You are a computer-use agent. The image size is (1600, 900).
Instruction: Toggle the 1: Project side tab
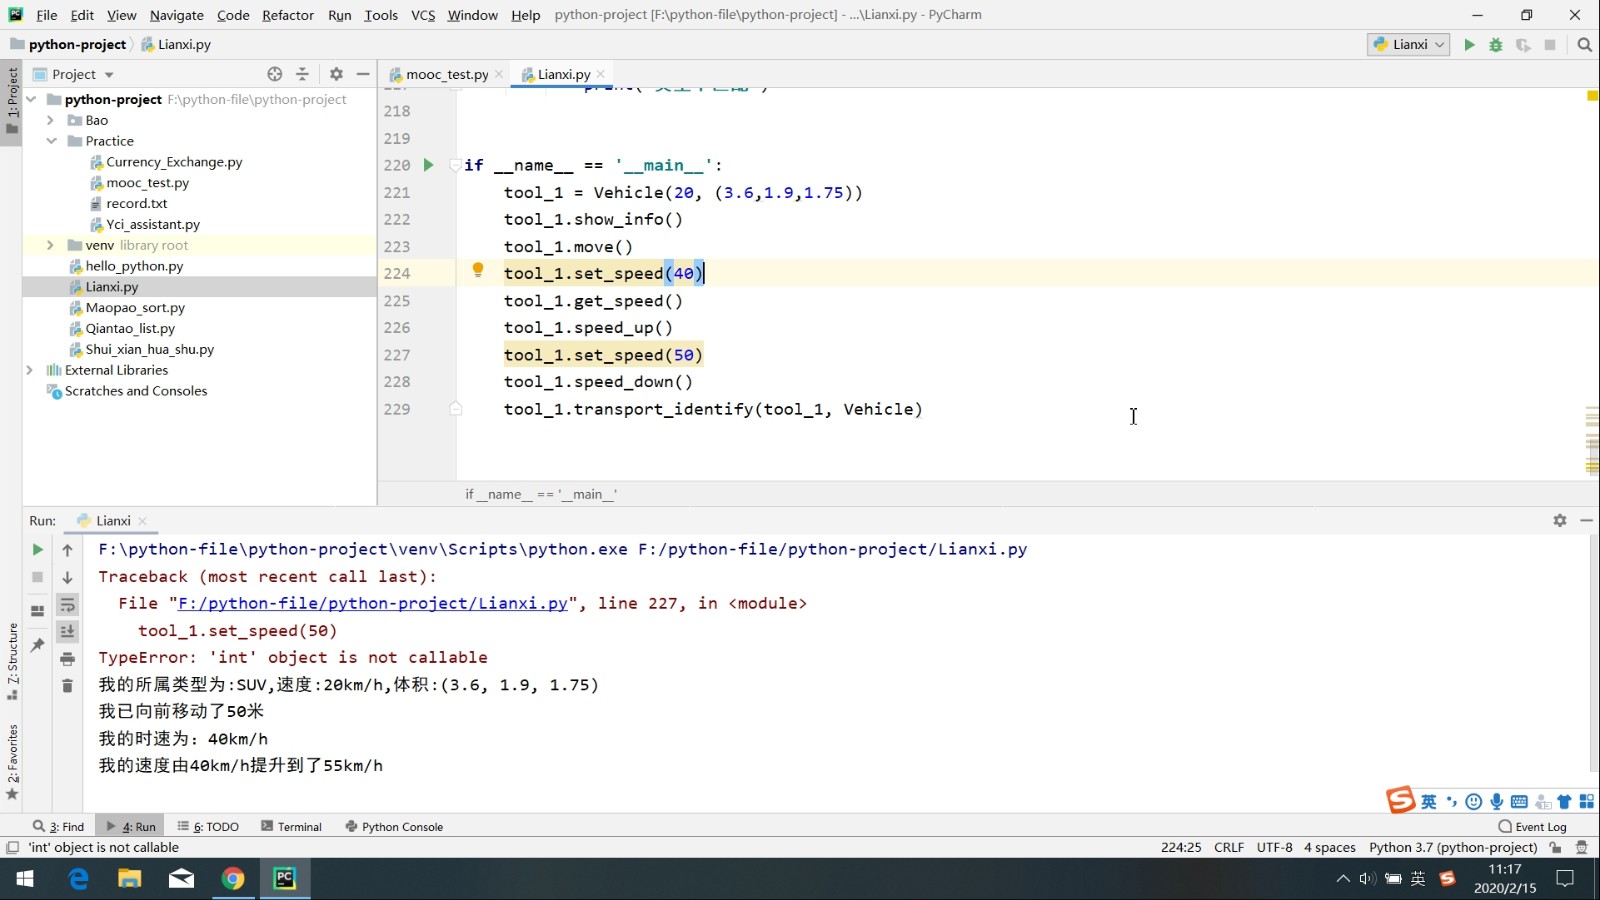tap(12, 103)
